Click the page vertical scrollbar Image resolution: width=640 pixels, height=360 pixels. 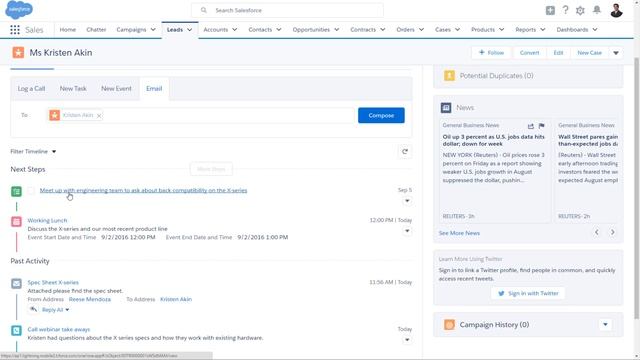[x=636, y=188]
